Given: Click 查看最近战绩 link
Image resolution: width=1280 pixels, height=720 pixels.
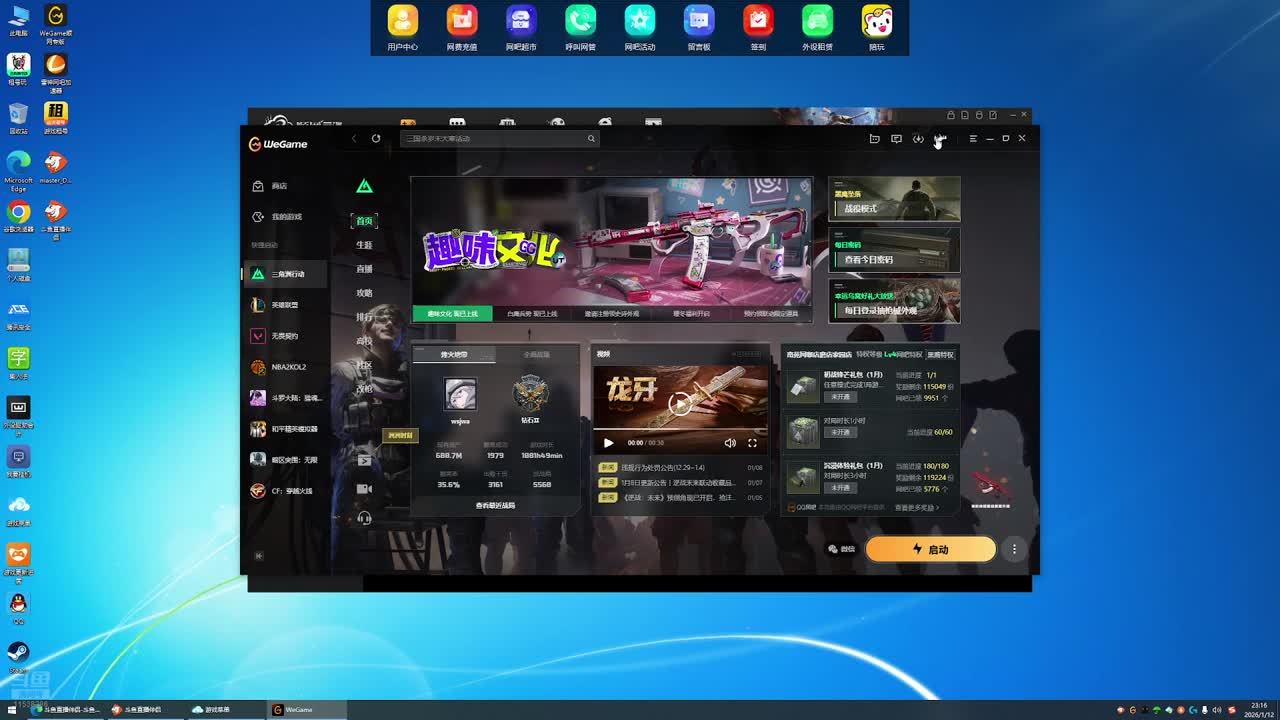Looking at the screenshot, I should tap(495, 506).
